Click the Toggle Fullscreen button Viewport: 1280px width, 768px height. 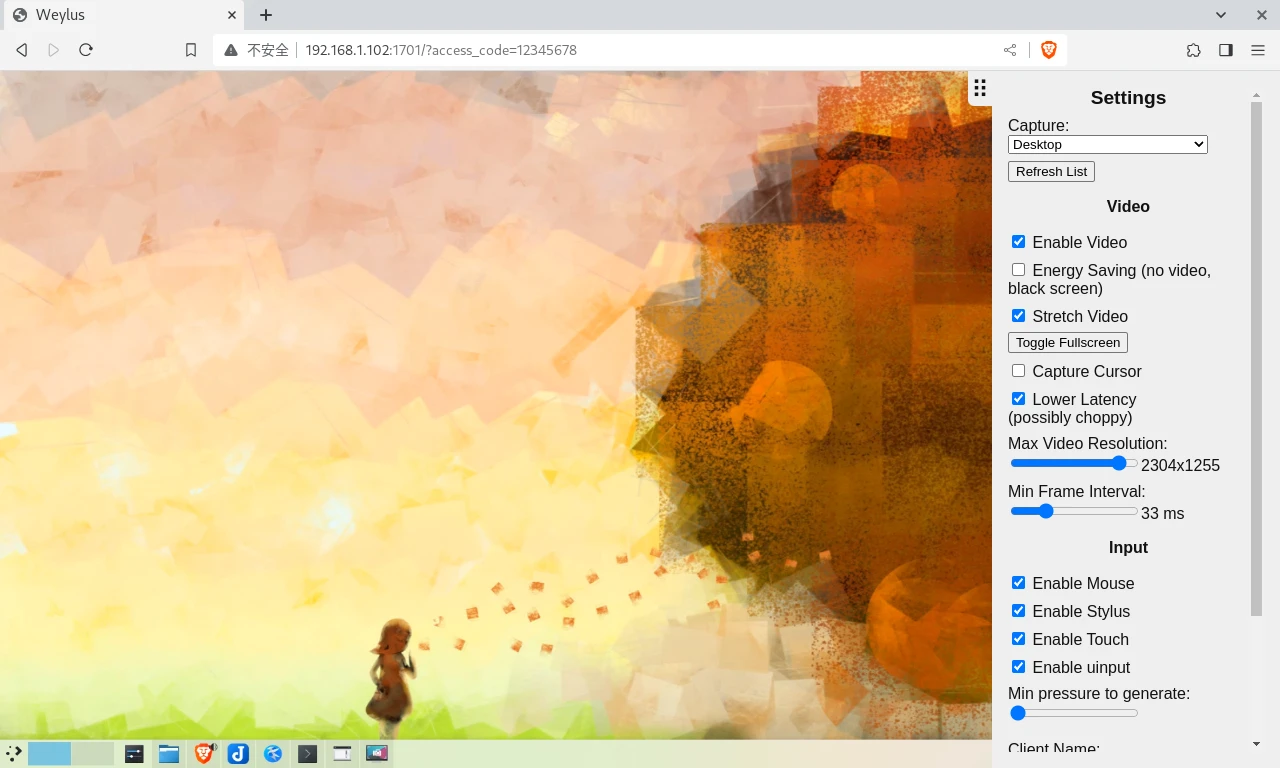click(x=1067, y=343)
